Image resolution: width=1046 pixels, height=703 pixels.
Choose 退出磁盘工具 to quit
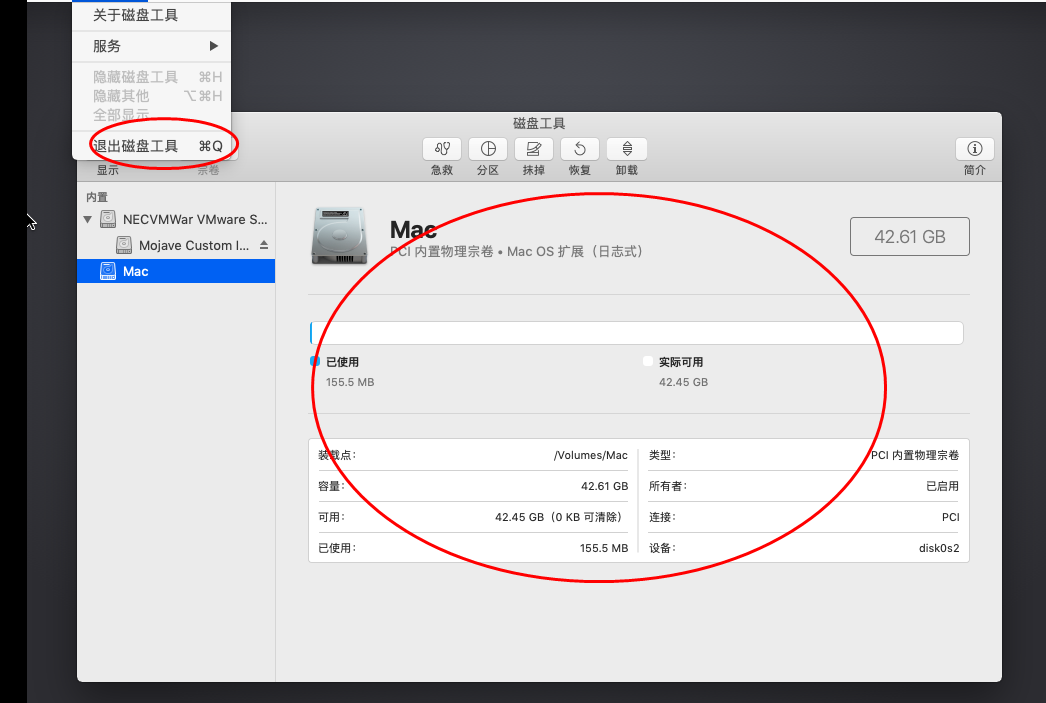pyautogui.click(x=151, y=146)
